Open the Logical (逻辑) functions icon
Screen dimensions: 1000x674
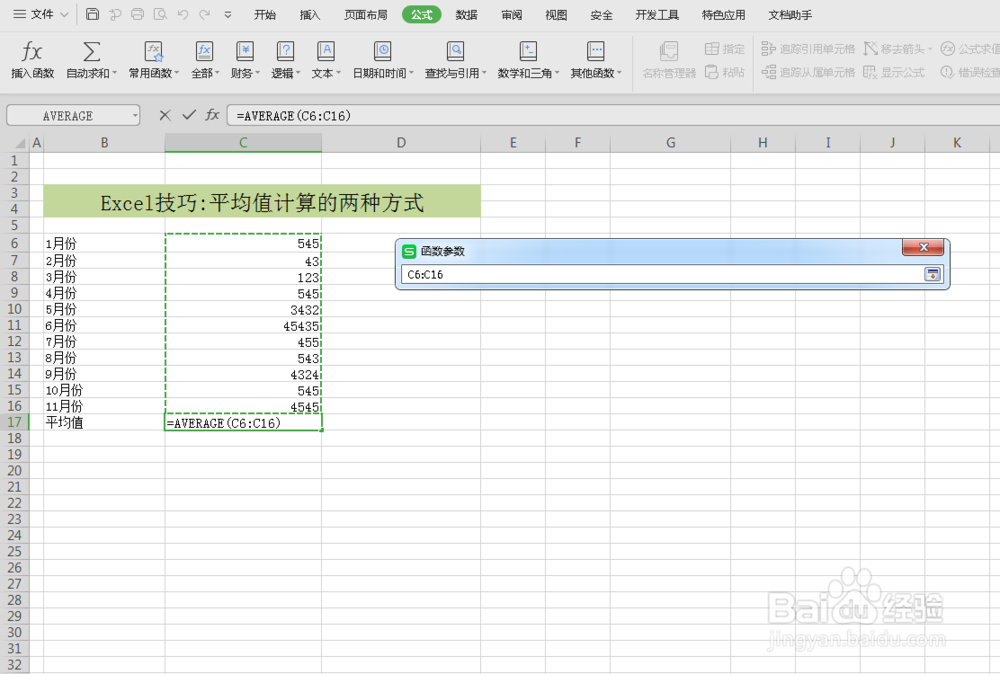pos(285,51)
